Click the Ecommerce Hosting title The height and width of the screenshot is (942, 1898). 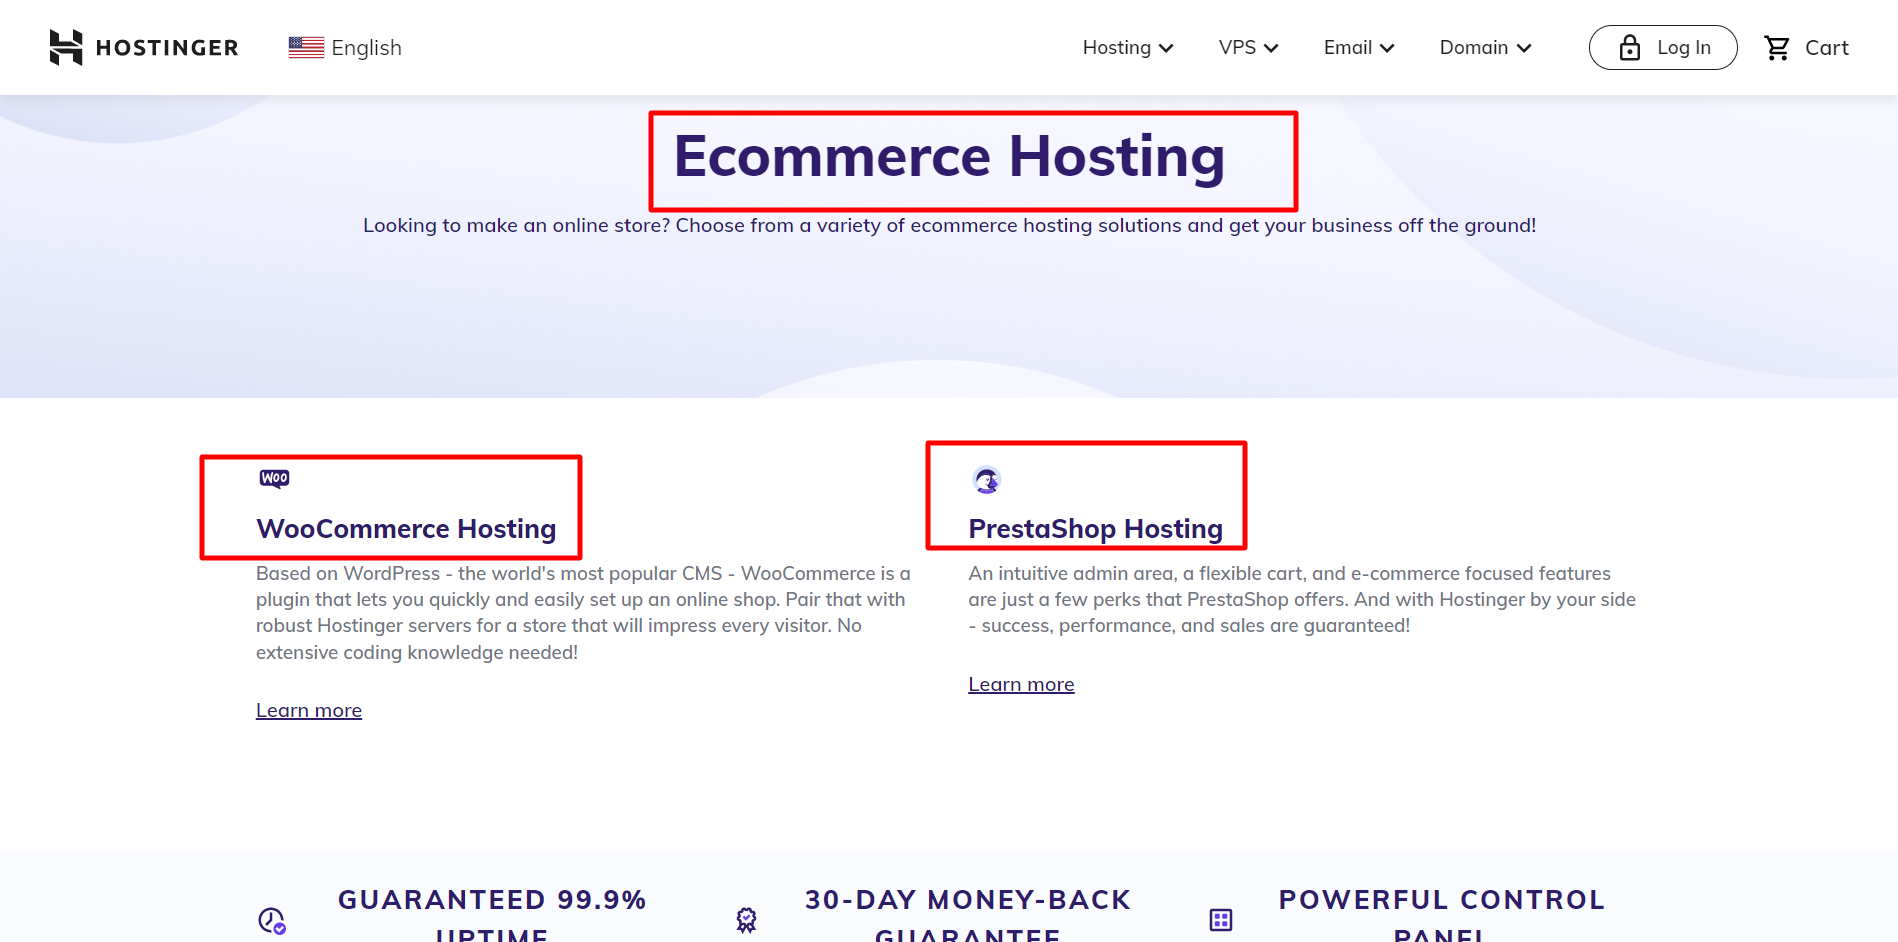point(949,157)
